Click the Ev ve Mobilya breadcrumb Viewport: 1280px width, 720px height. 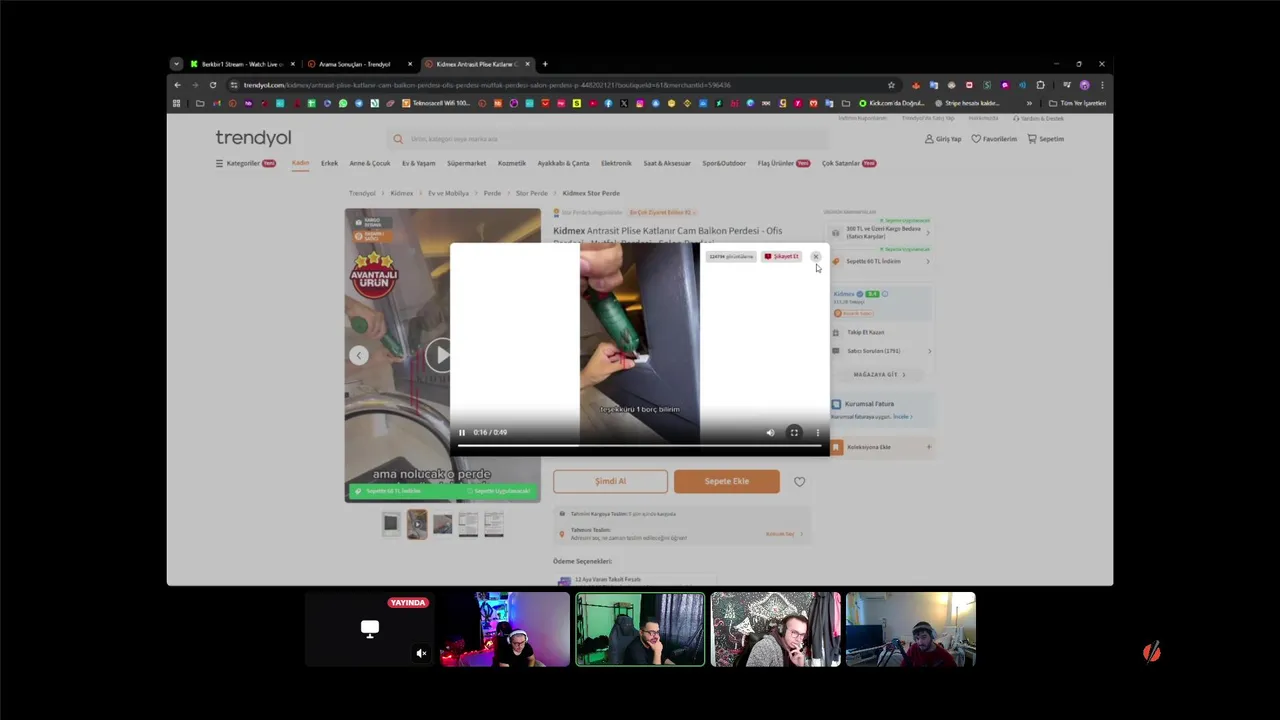click(x=448, y=193)
